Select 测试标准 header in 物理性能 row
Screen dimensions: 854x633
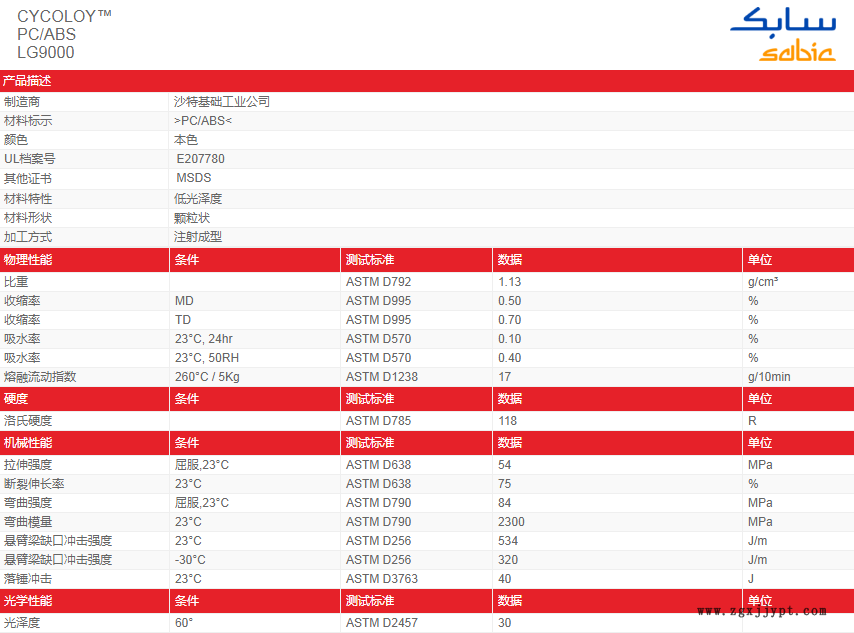click(370, 260)
